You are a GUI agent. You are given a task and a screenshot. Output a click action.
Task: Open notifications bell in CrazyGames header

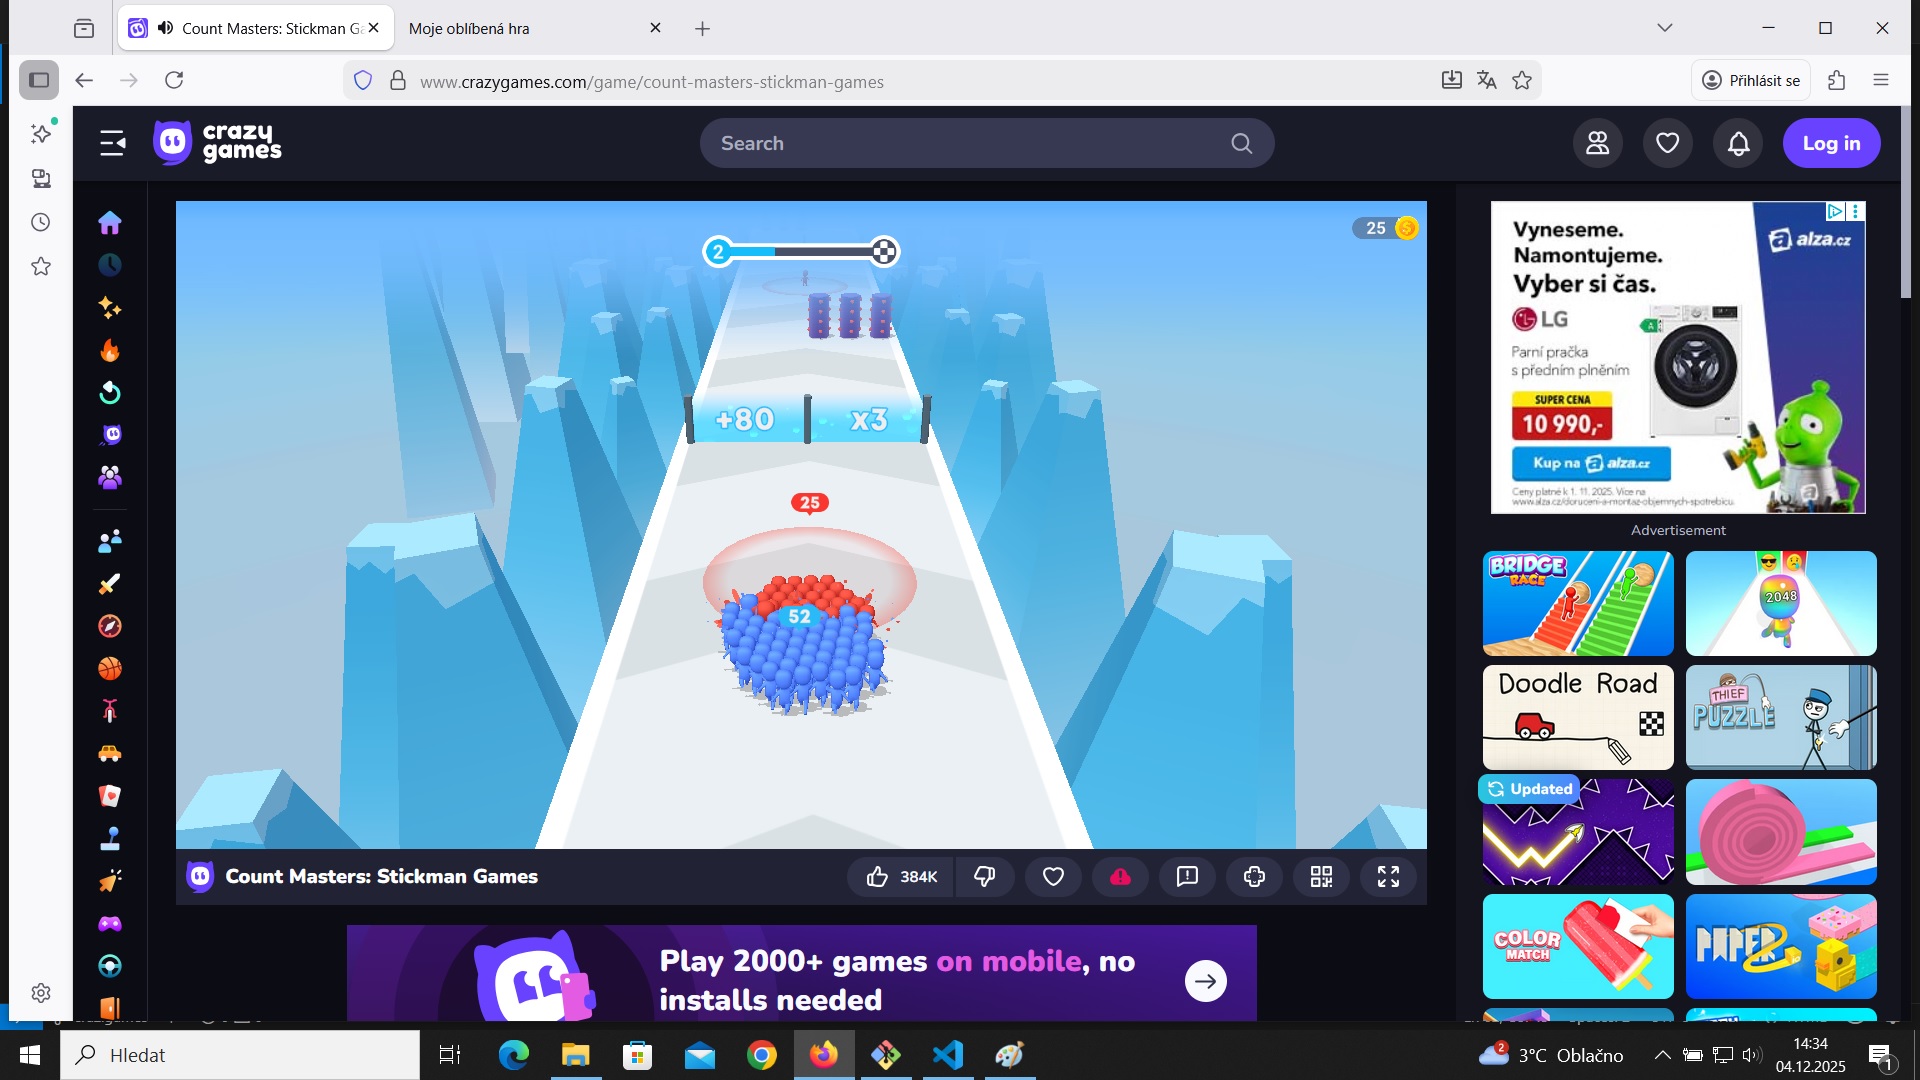click(1738, 144)
